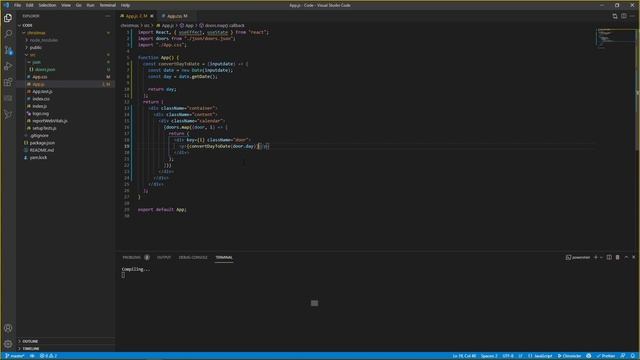
Task: Switch to the Problems panel tab
Action: point(131,258)
